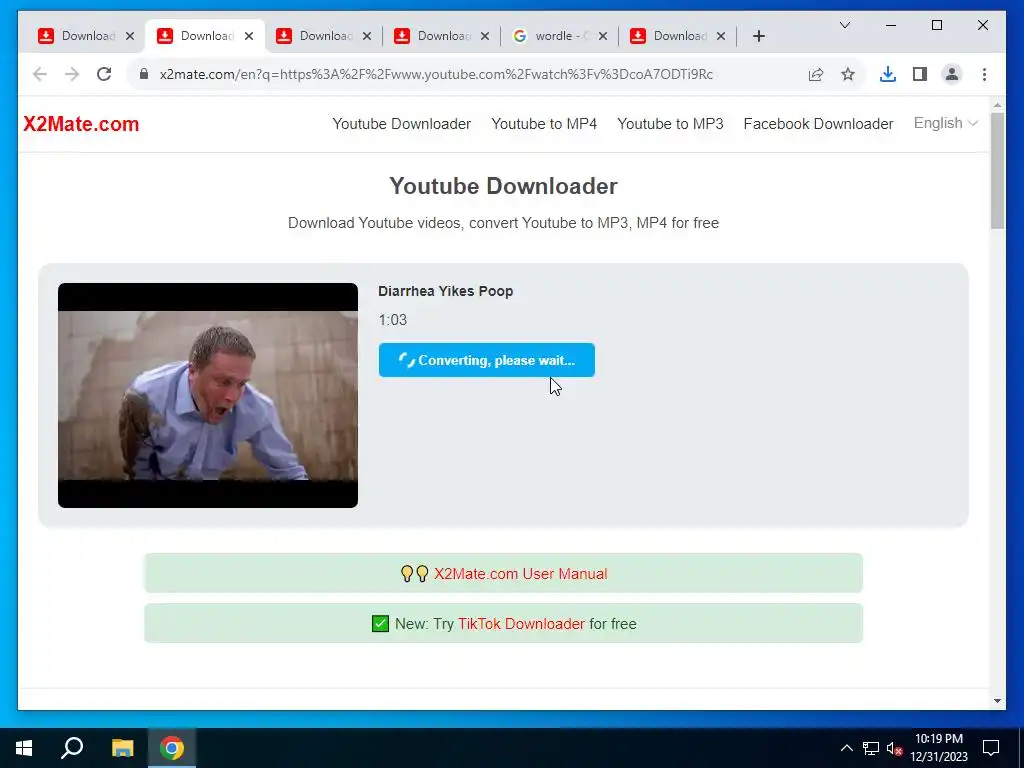Open Facebook Downloader nav link
The image size is (1024, 768).
[818, 124]
